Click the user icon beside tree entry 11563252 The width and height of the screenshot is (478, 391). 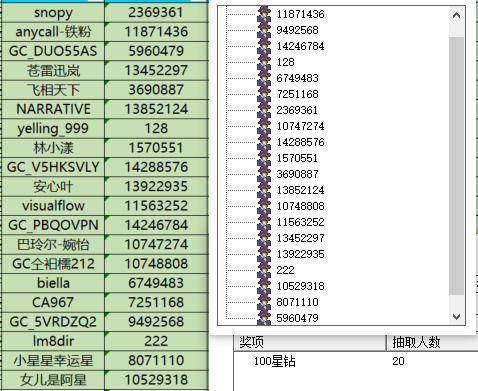tap(264, 222)
